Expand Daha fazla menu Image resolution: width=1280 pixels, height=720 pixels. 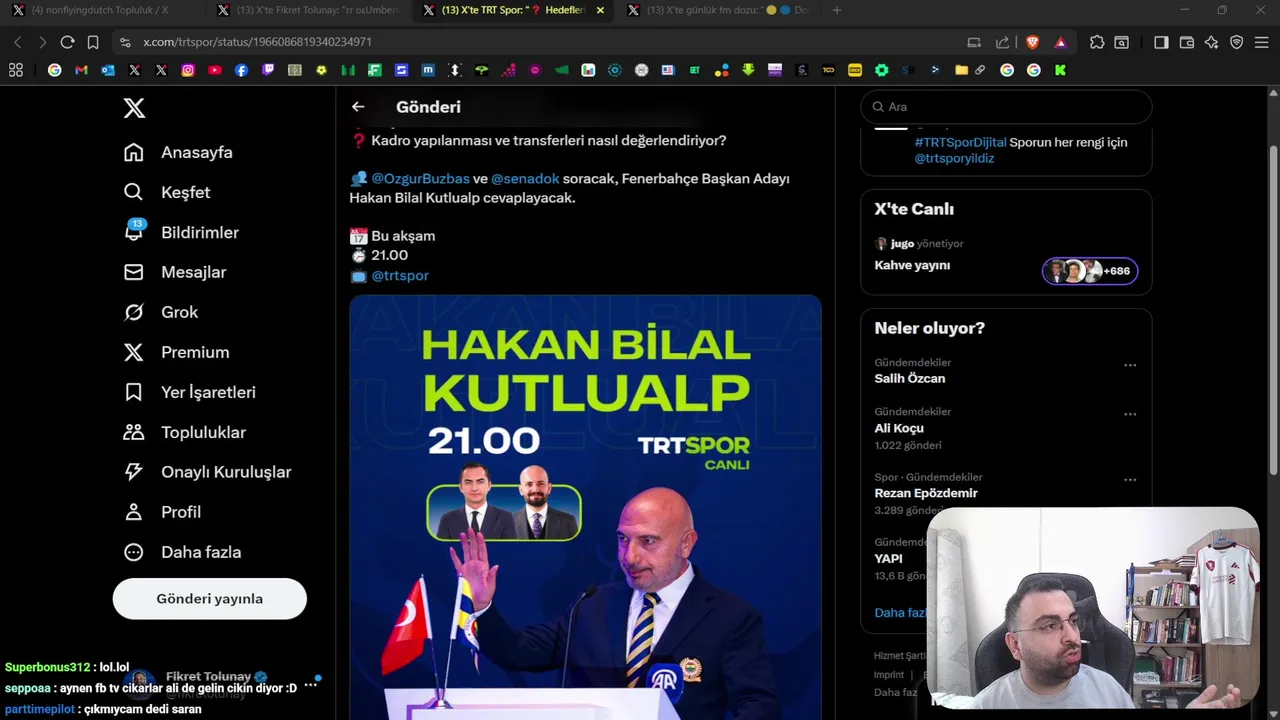click(x=182, y=552)
